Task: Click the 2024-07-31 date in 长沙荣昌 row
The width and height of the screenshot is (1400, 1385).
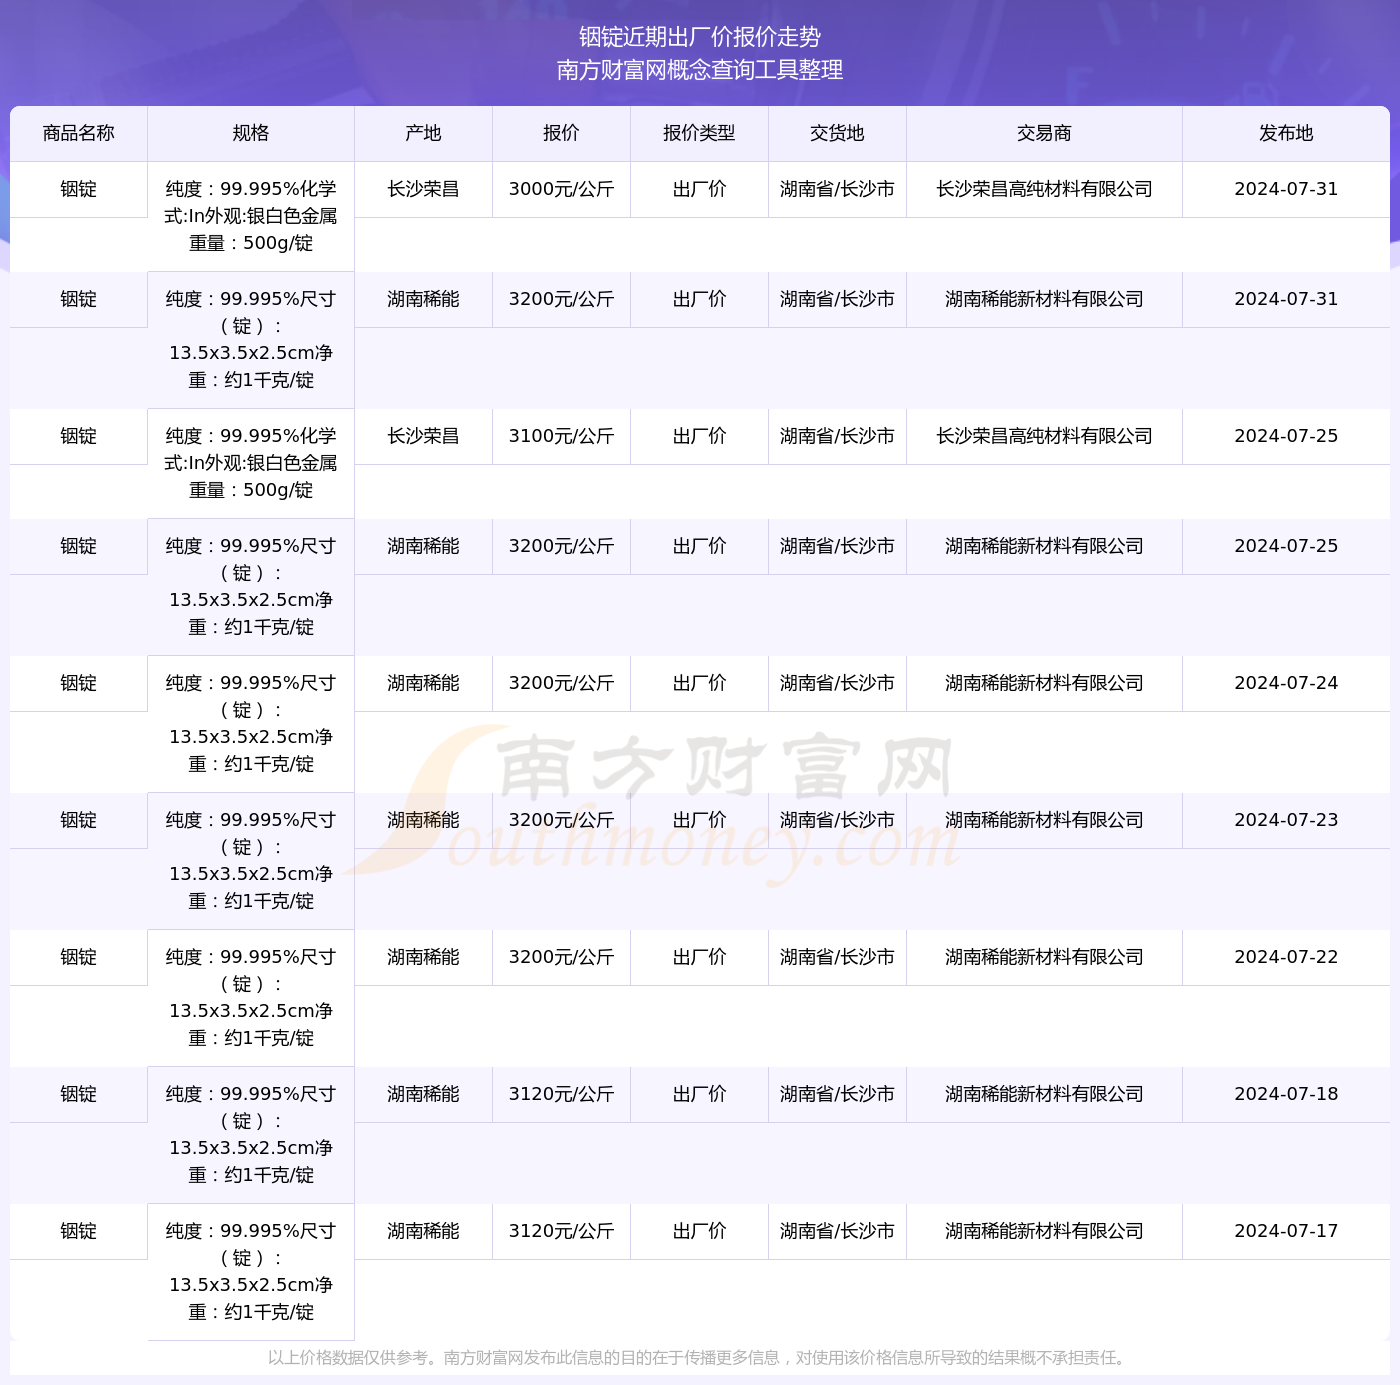Action: coord(1286,189)
